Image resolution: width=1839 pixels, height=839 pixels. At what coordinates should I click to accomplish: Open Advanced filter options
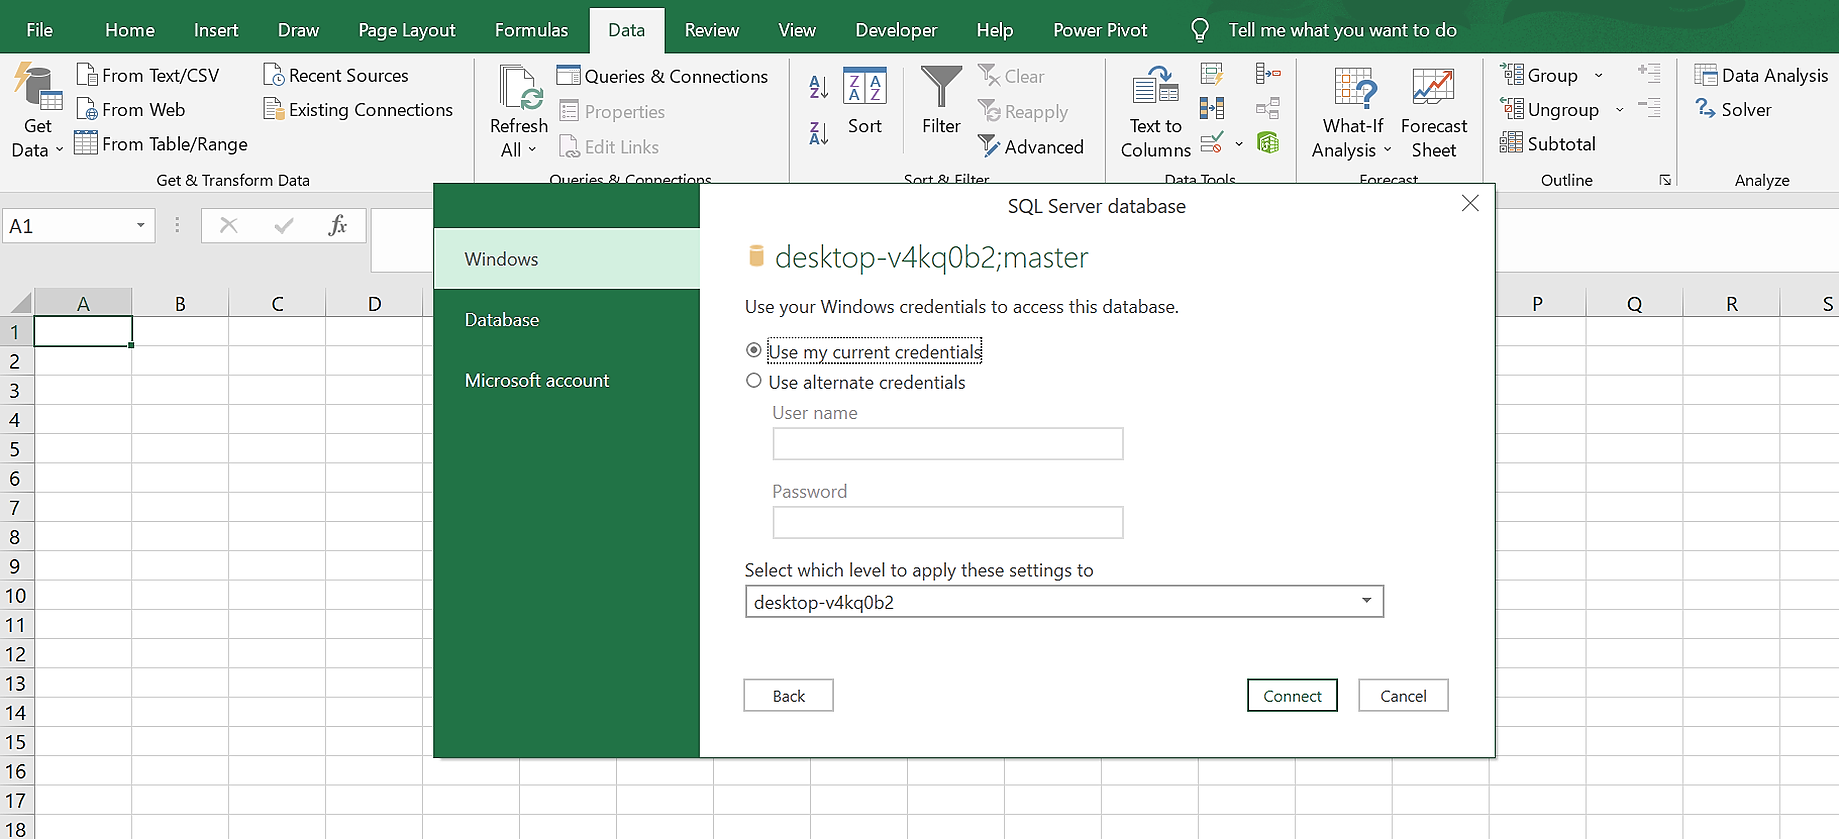[x=1031, y=147]
